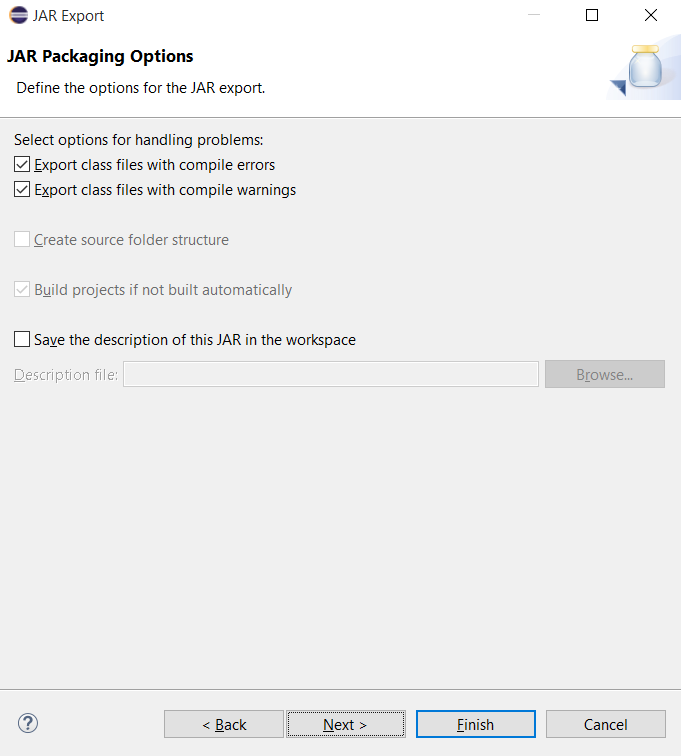Click the Description file label
Image resolution: width=681 pixels, height=756 pixels.
coord(66,375)
